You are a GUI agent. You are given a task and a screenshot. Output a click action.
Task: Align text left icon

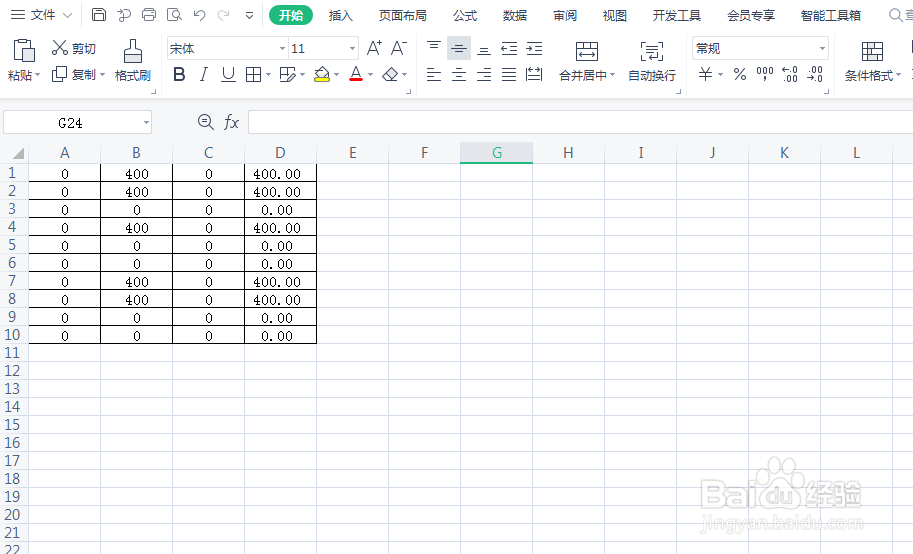(434, 75)
